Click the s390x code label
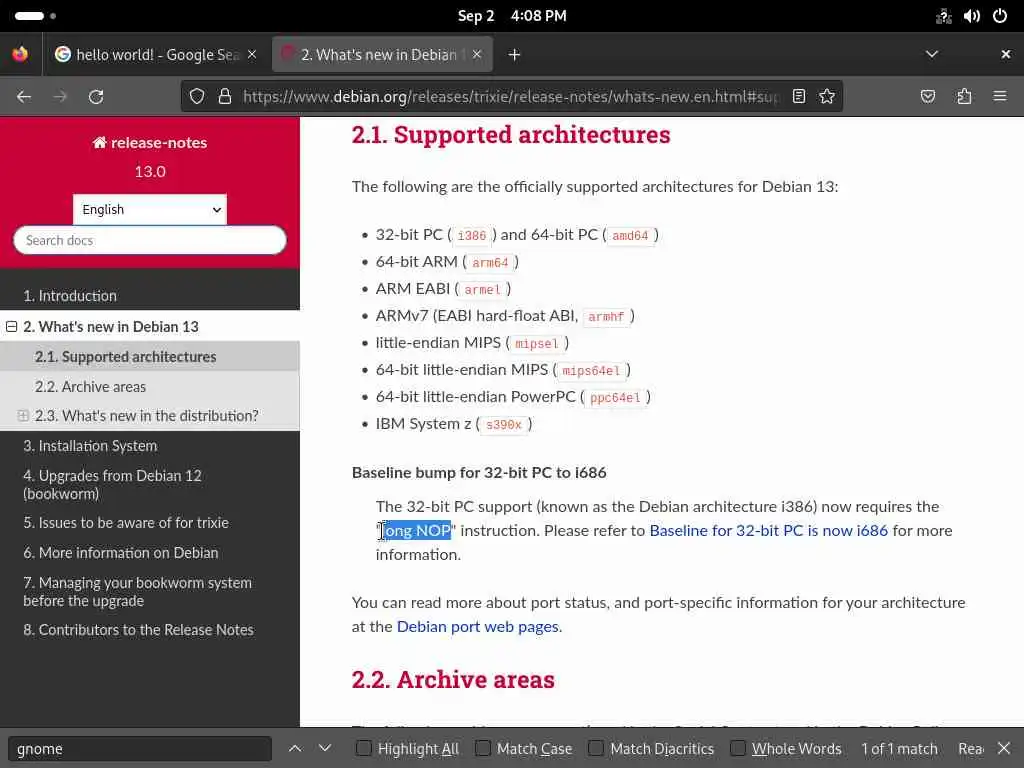1024x768 pixels. pos(504,424)
